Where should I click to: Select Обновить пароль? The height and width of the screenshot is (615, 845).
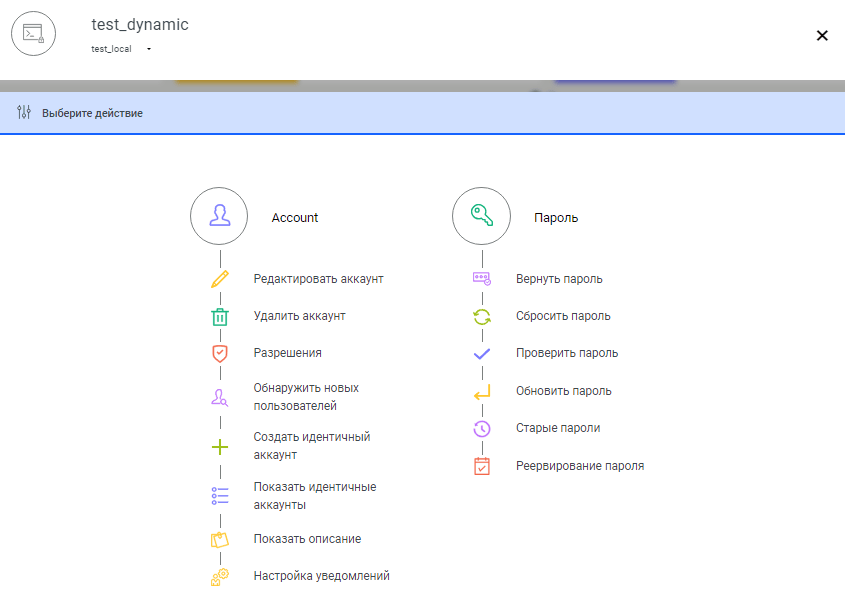(x=564, y=391)
